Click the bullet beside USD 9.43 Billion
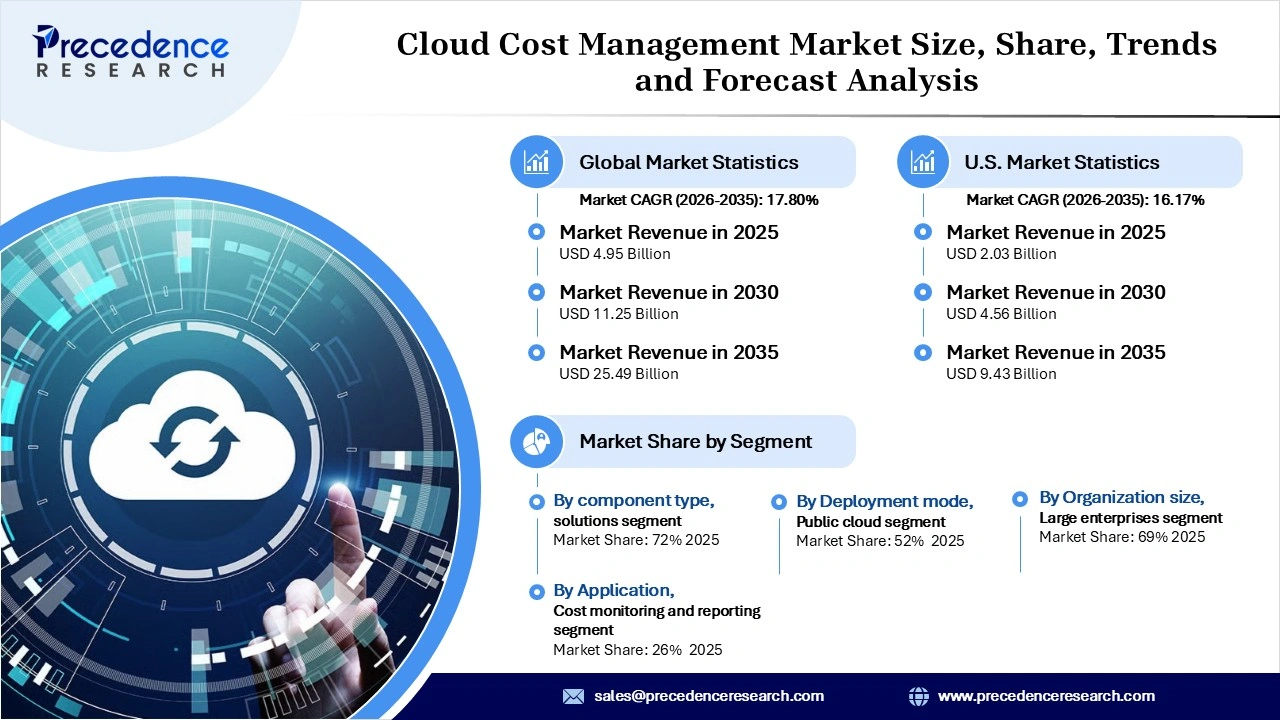Viewport: 1280px width, 720px height. tap(924, 352)
